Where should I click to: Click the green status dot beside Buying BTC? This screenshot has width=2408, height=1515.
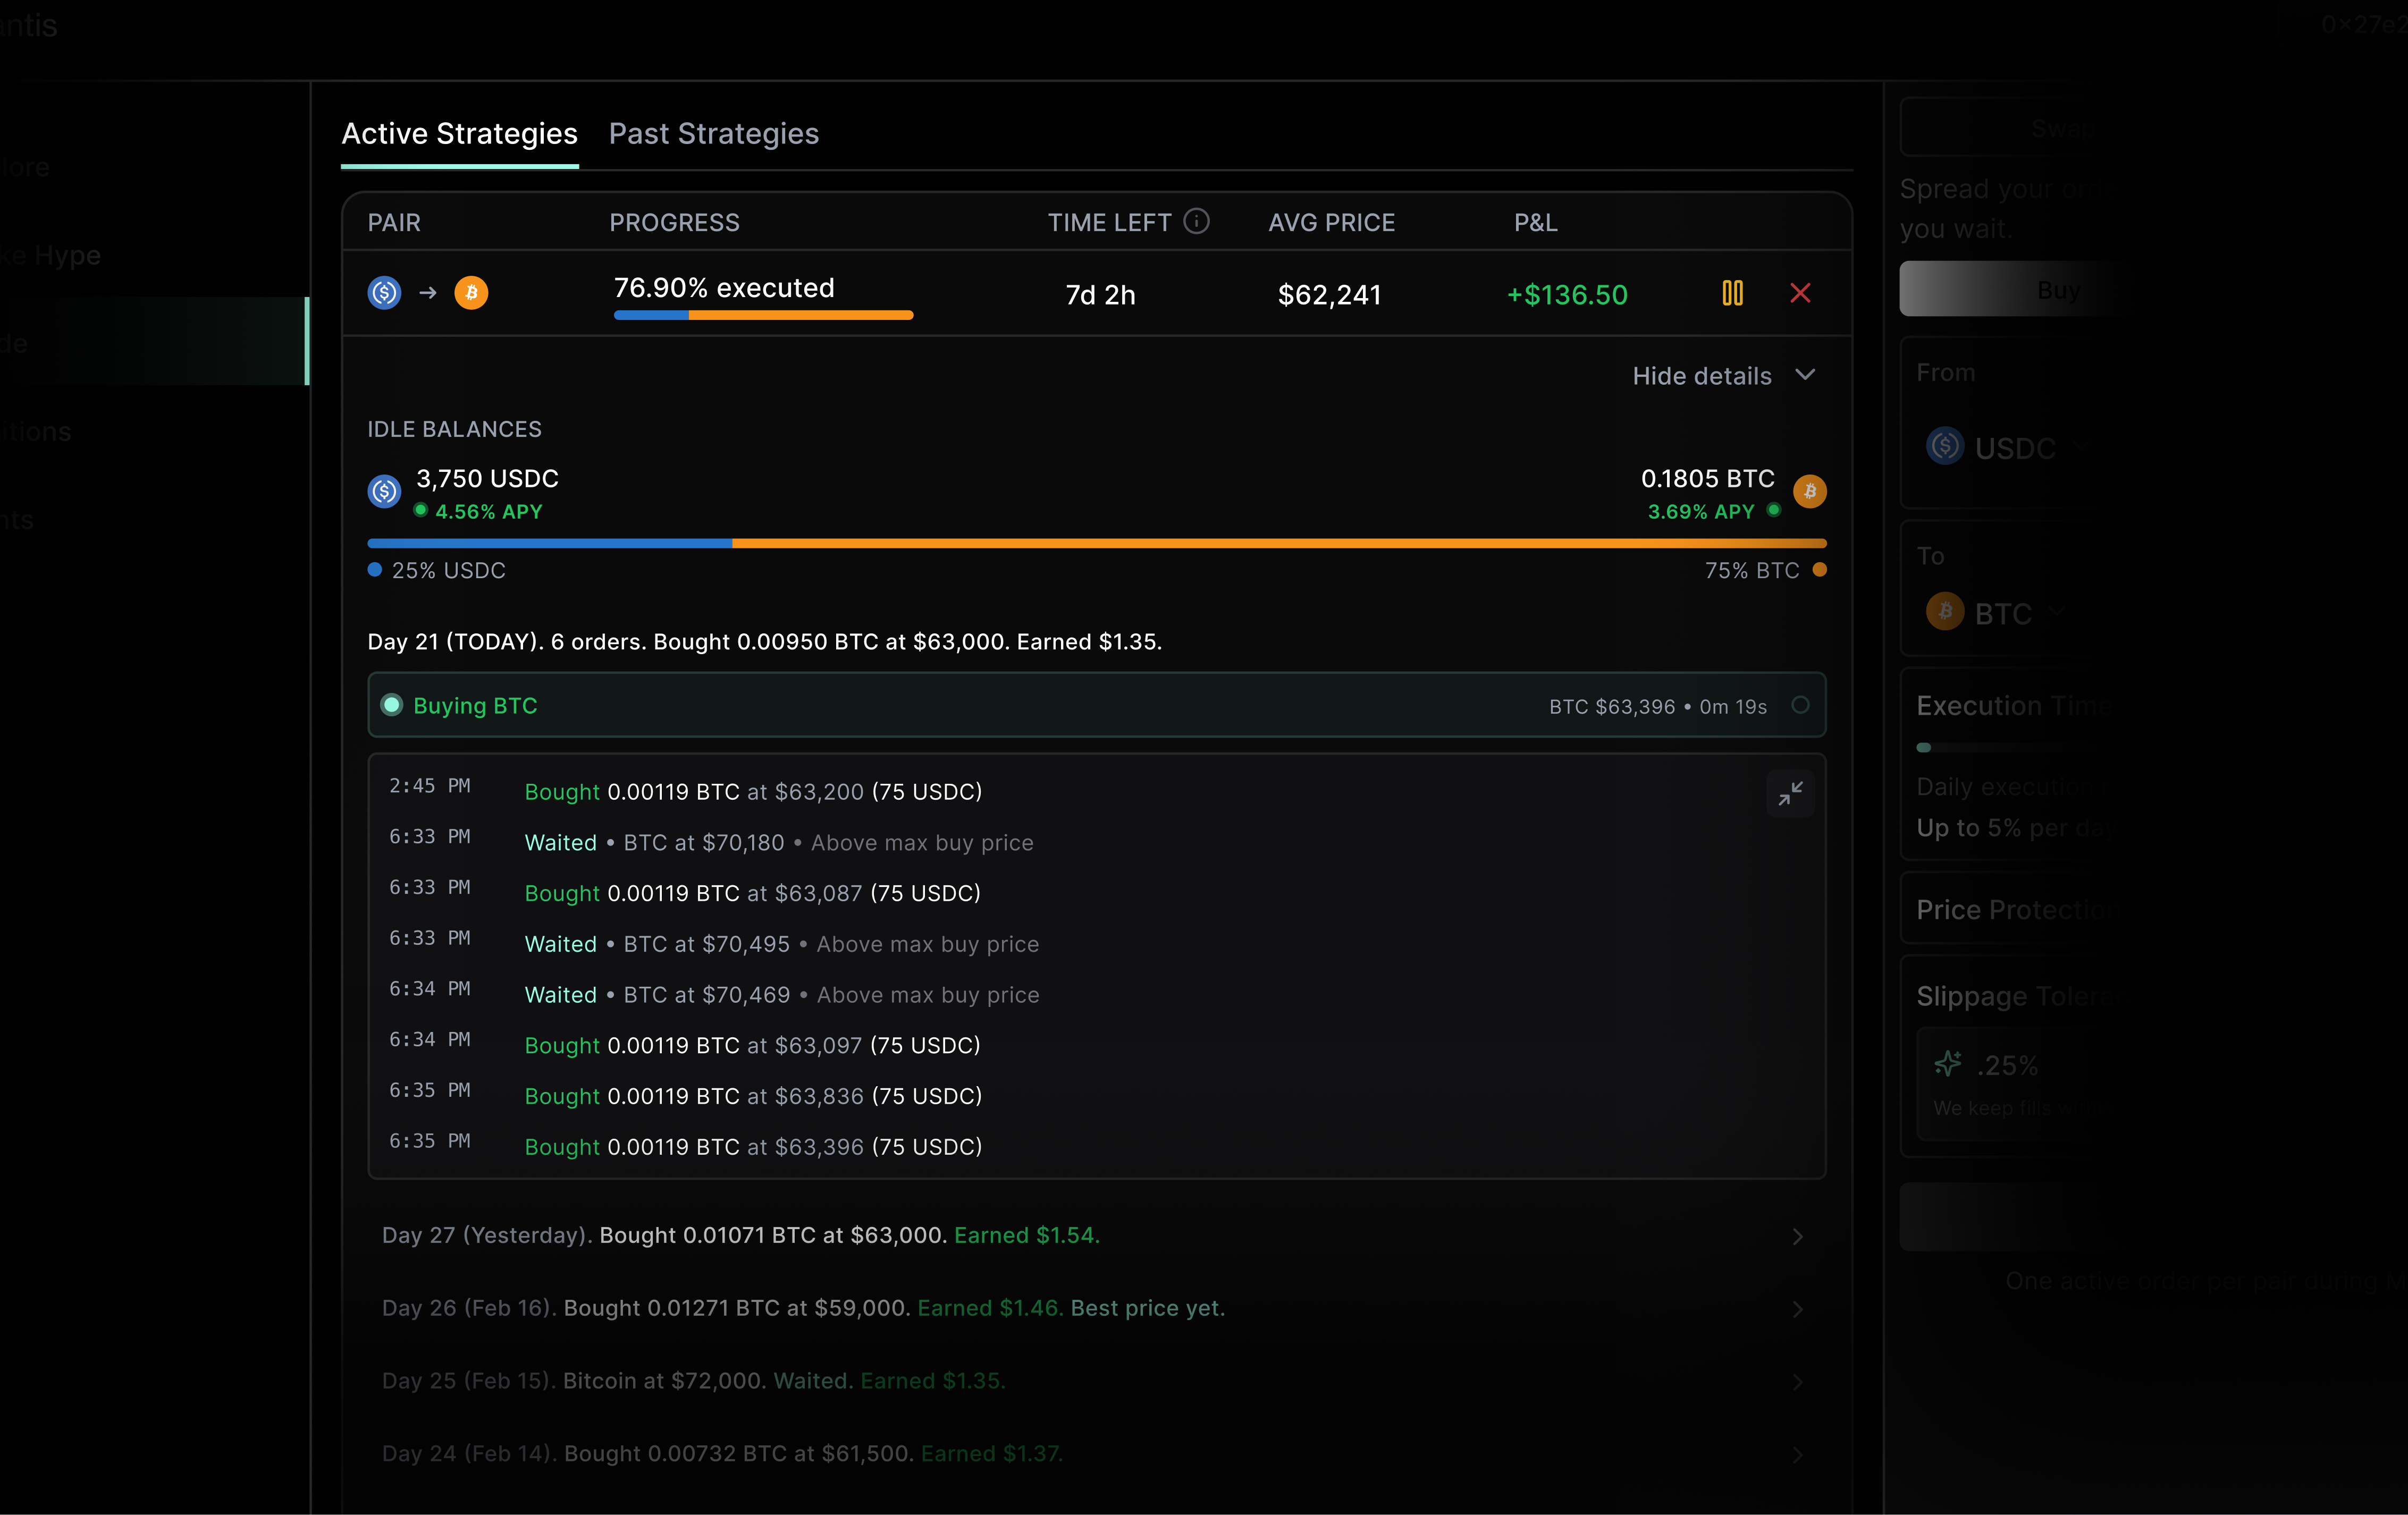click(x=392, y=705)
